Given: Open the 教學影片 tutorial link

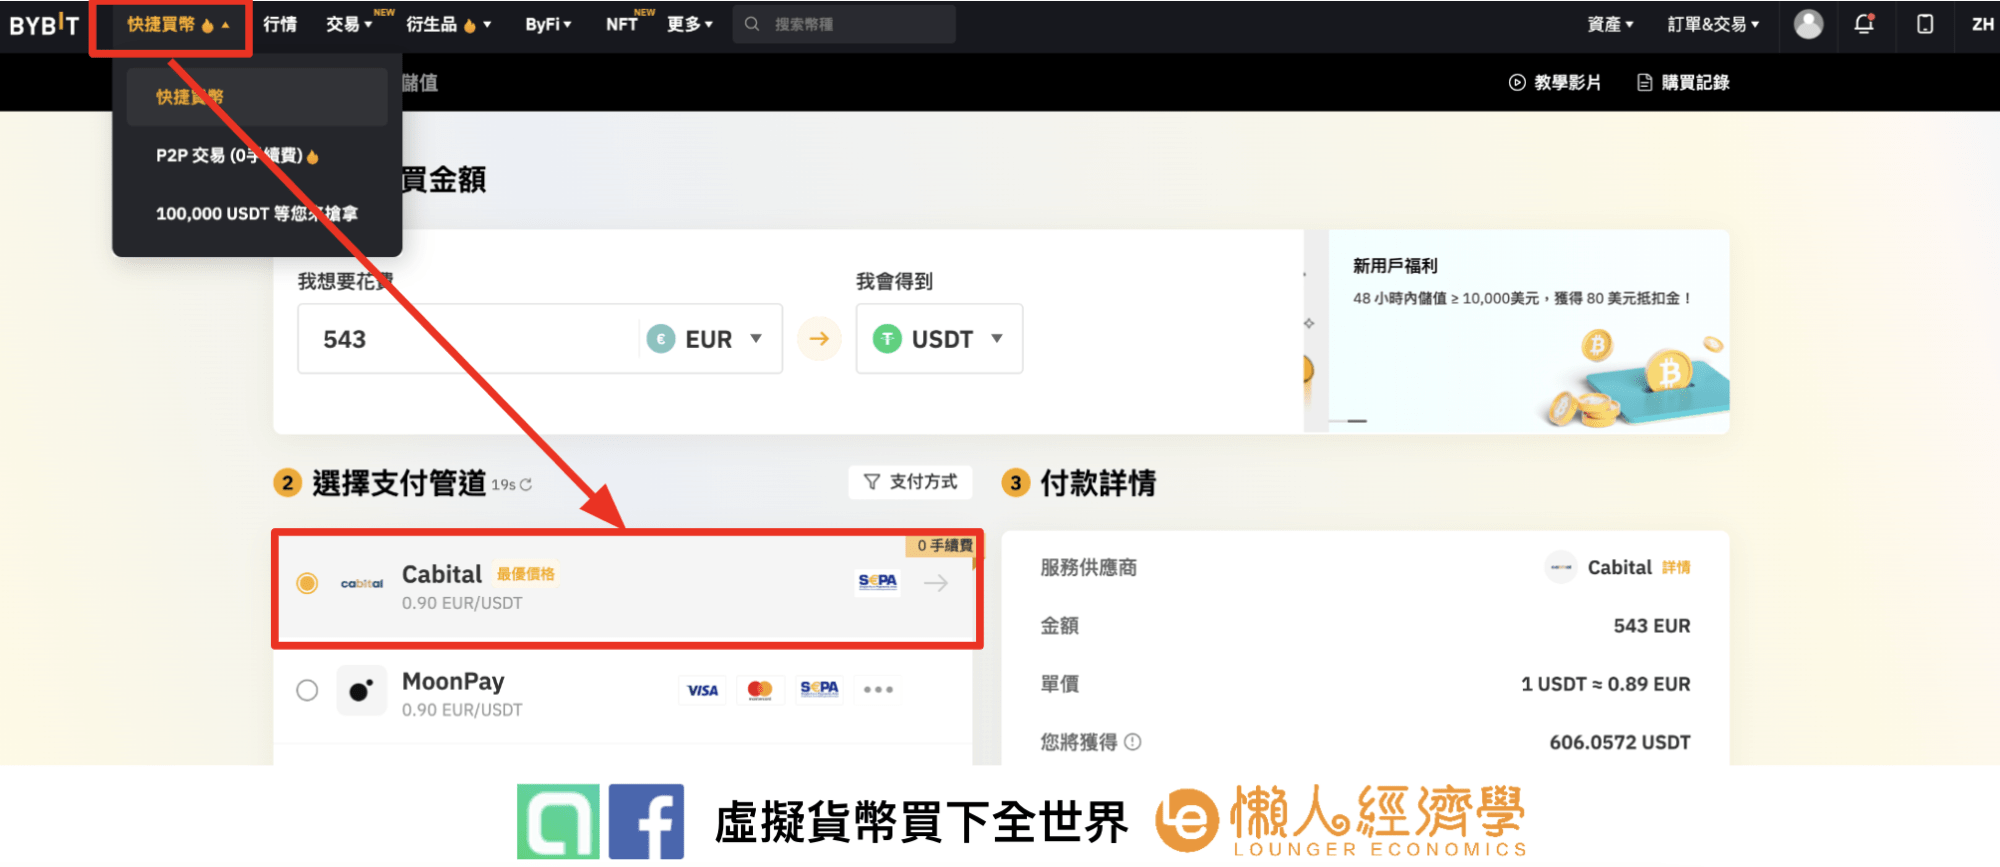Looking at the screenshot, I should coord(1567,83).
